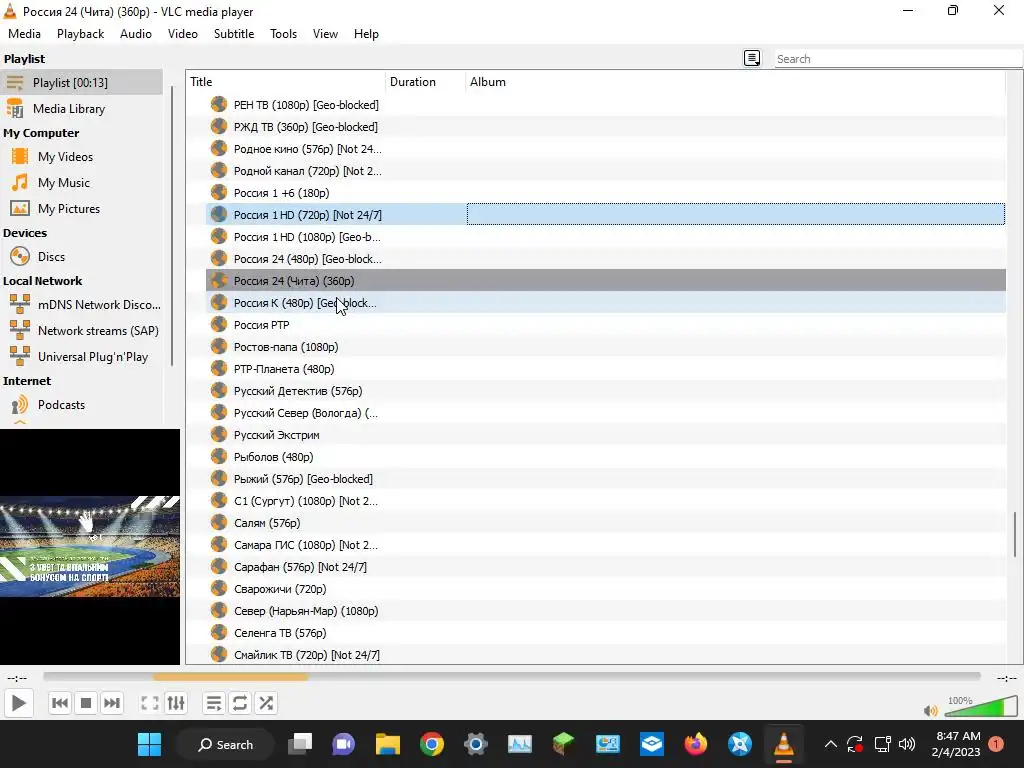
Task: Mute audio with speaker icon
Action: (x=931, y=711)
